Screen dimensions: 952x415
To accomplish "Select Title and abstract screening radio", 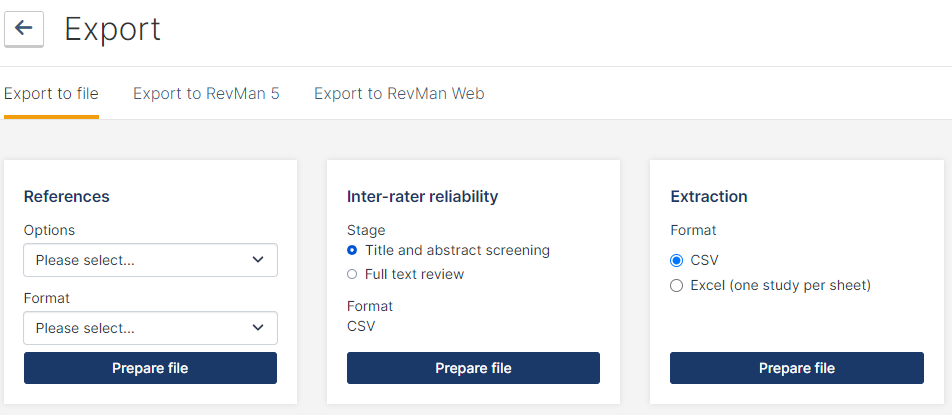I will (352, 250).
